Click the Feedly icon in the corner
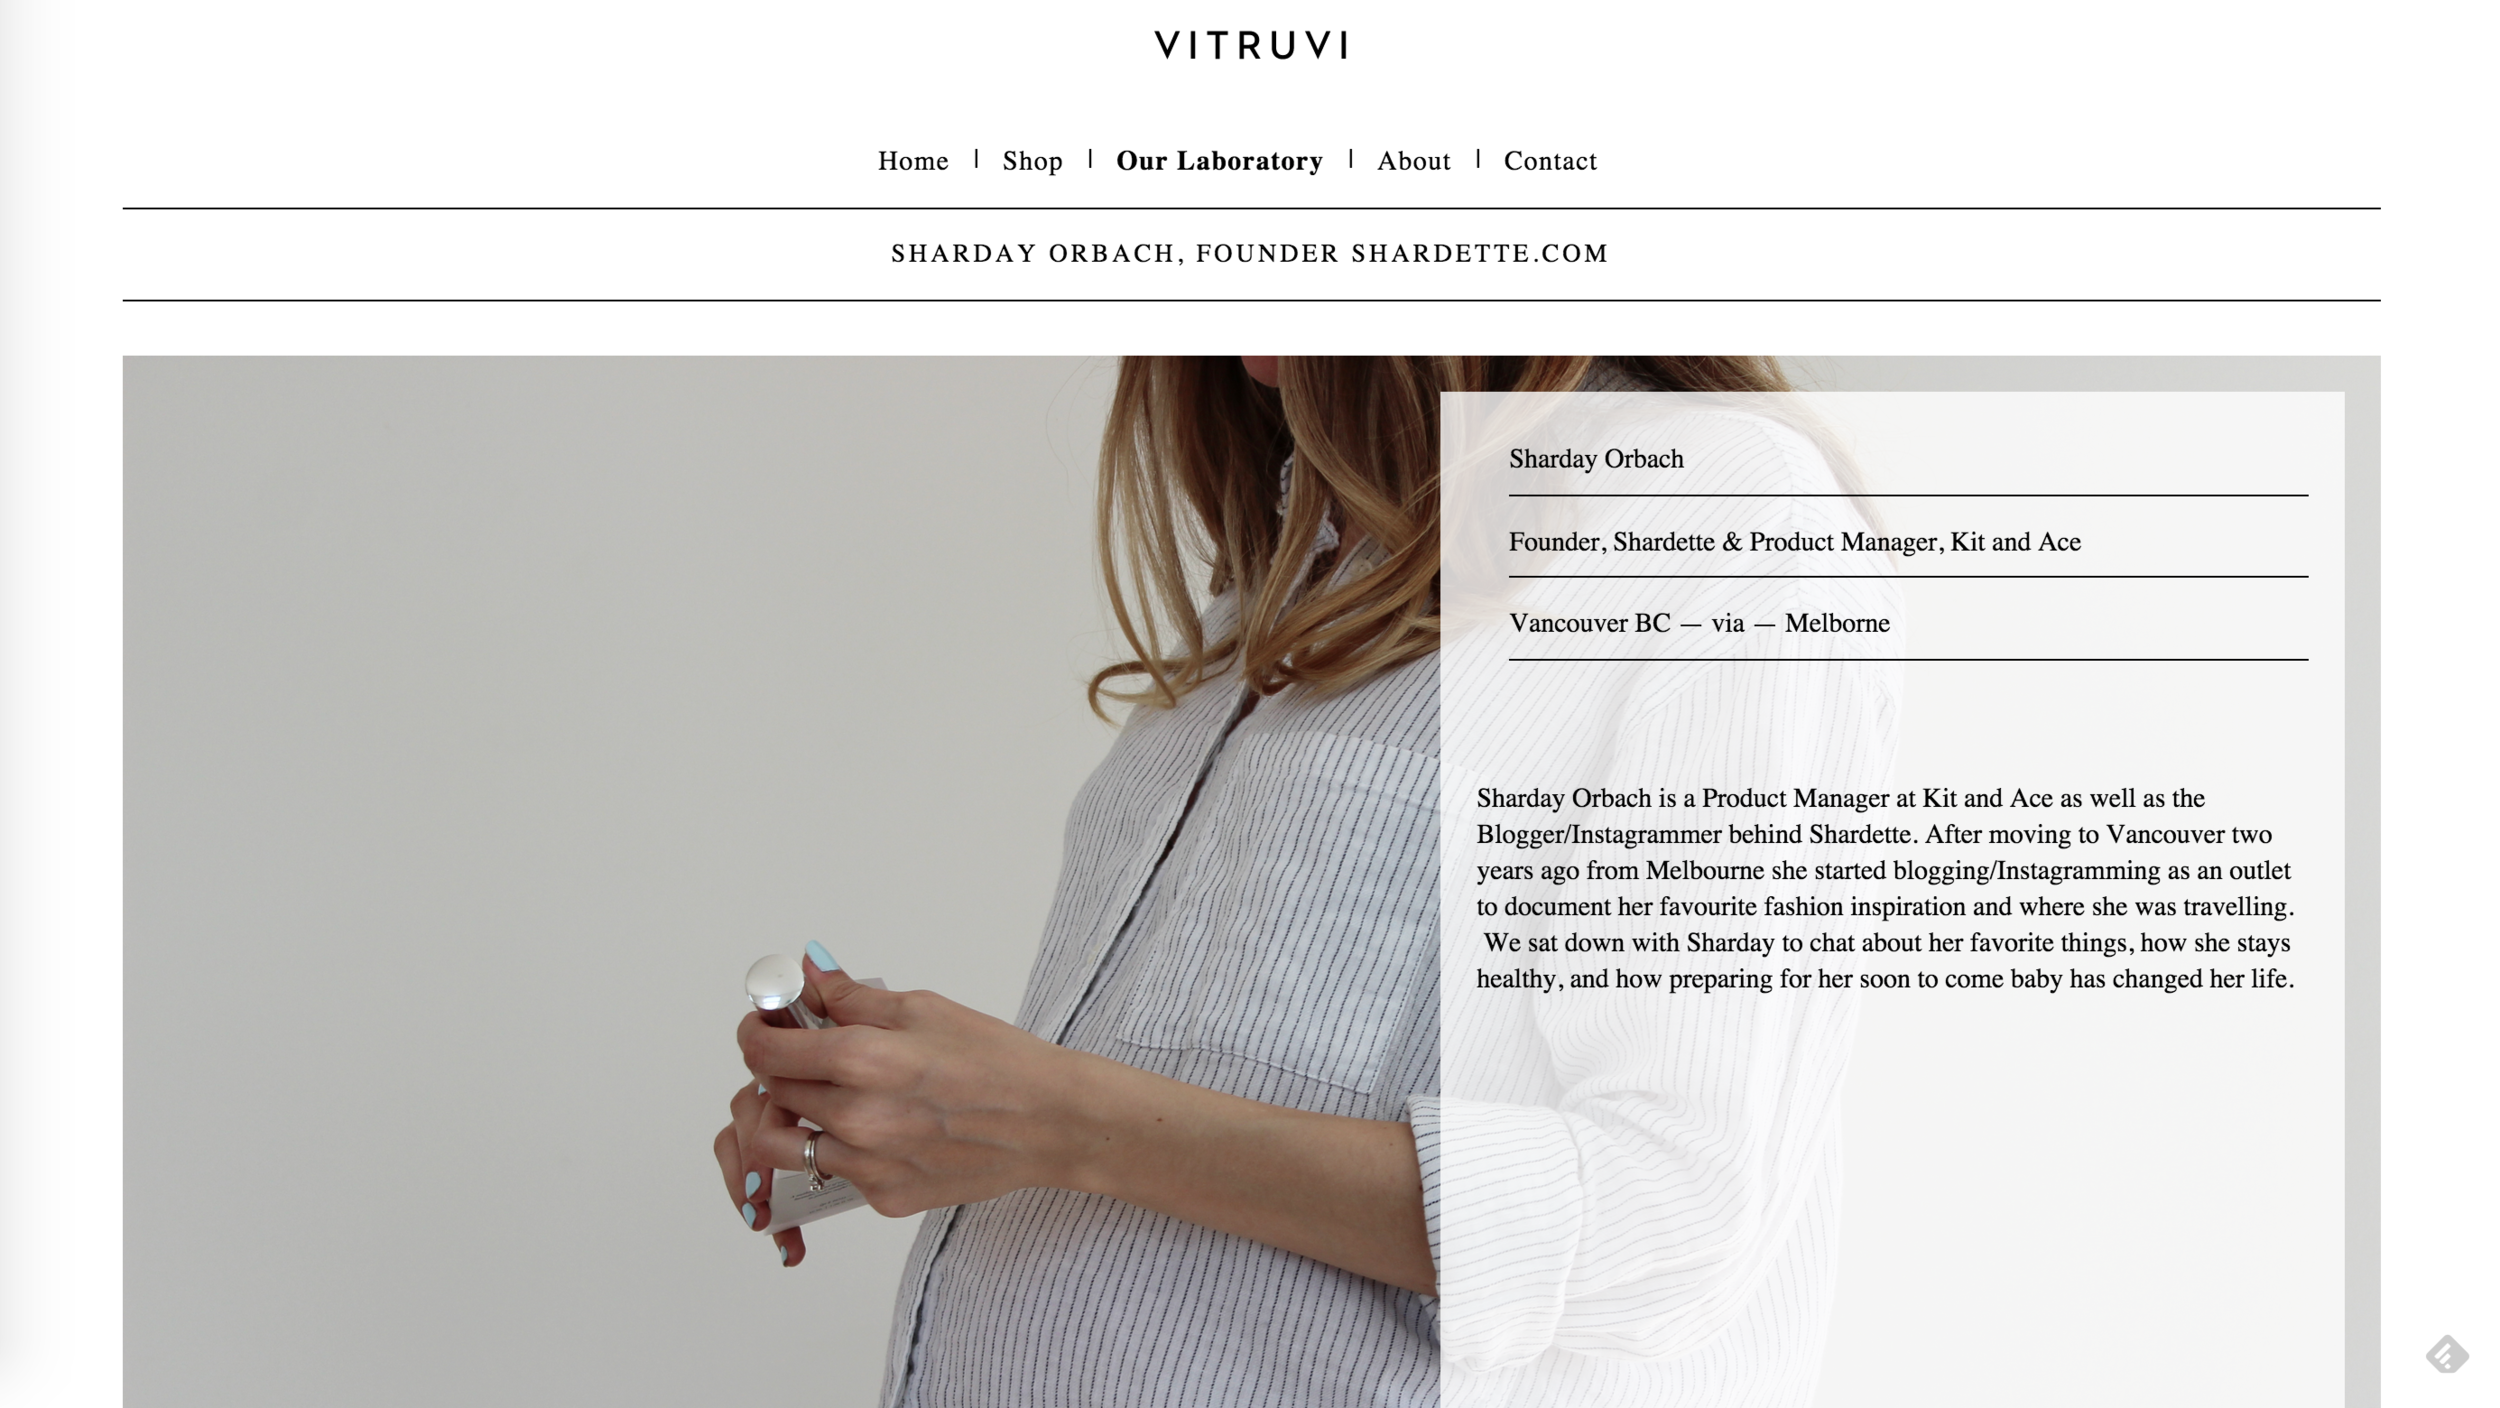The image size is (2500, 1408). coord(2446,1355)
